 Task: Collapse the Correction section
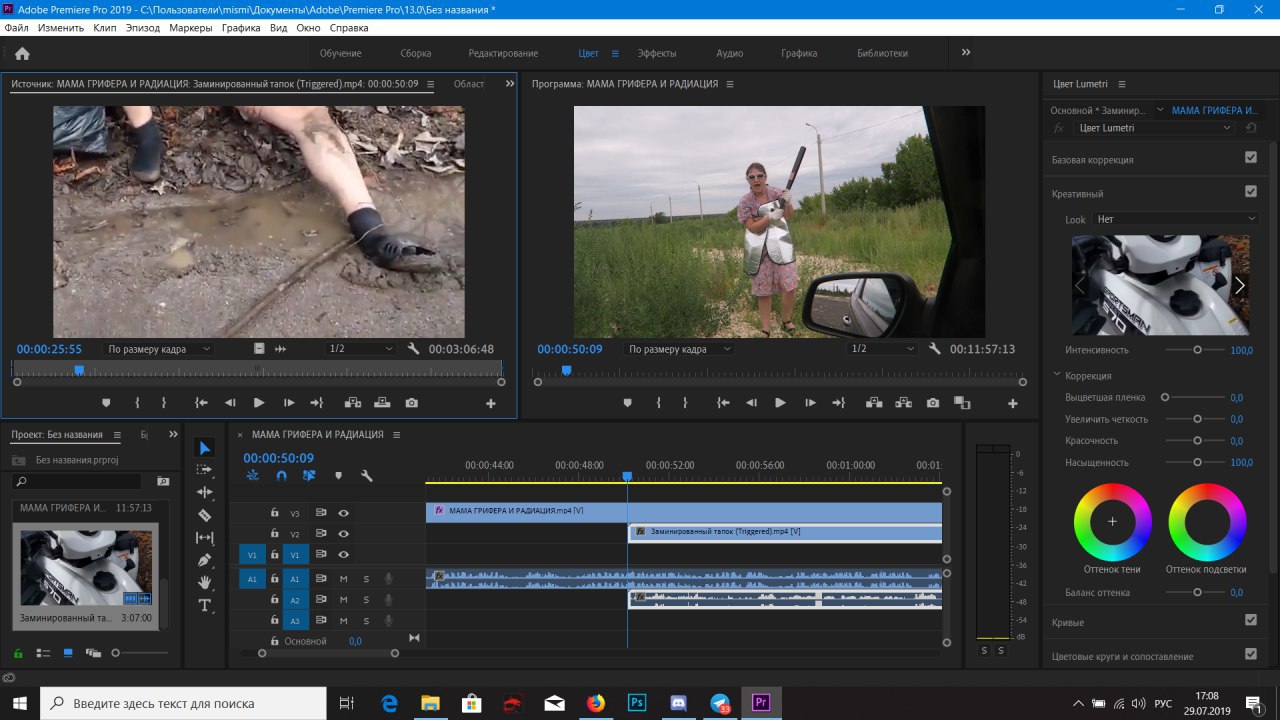pos(1058,375)
